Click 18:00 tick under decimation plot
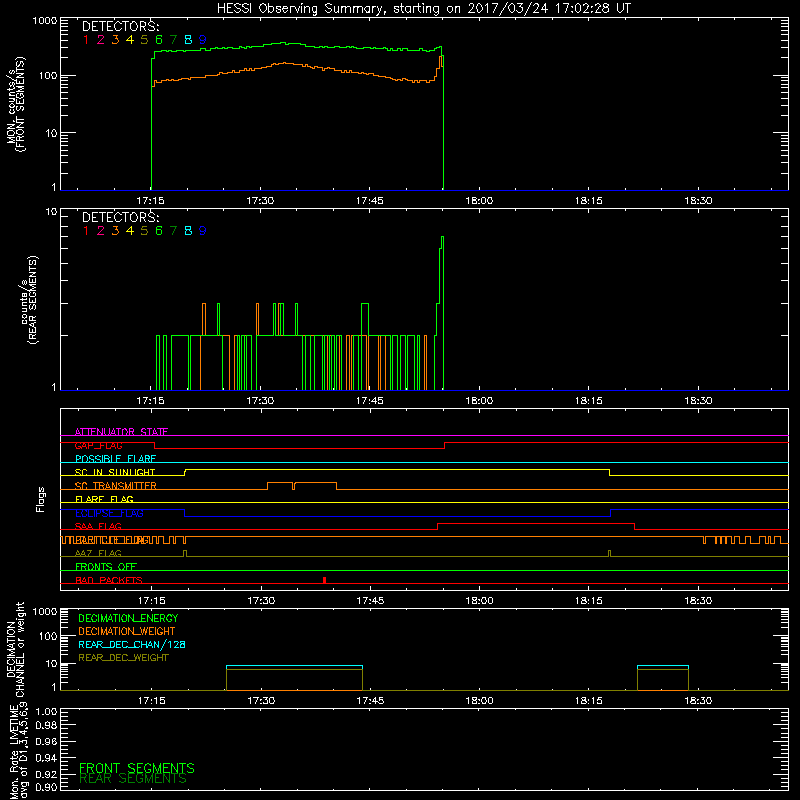Viewport: 800px width, 800px height. [x=479, y=701]
